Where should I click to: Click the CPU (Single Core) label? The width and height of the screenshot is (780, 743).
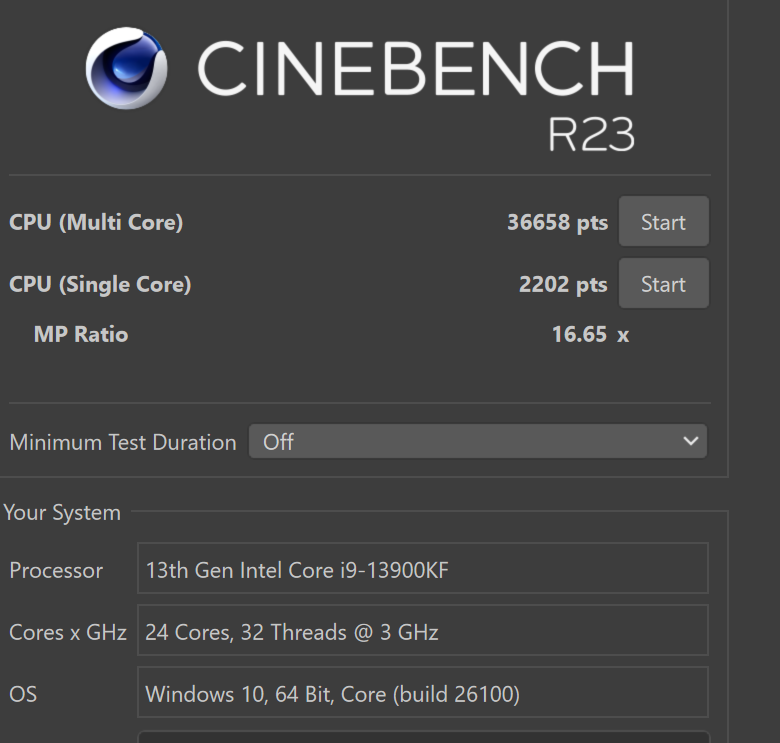coord(100,284)
